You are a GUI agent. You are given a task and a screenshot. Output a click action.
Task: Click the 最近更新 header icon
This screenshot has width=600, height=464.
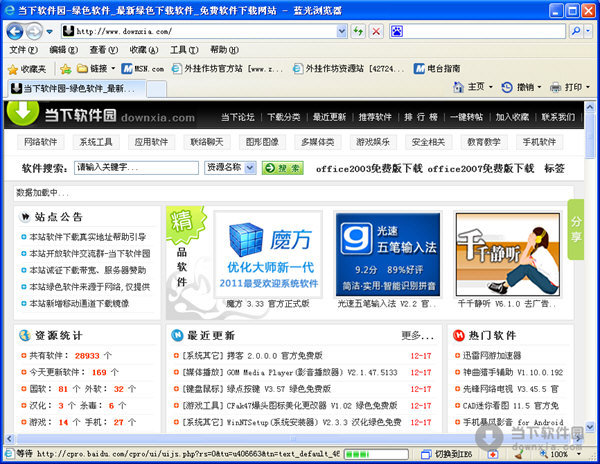[177, 335]
